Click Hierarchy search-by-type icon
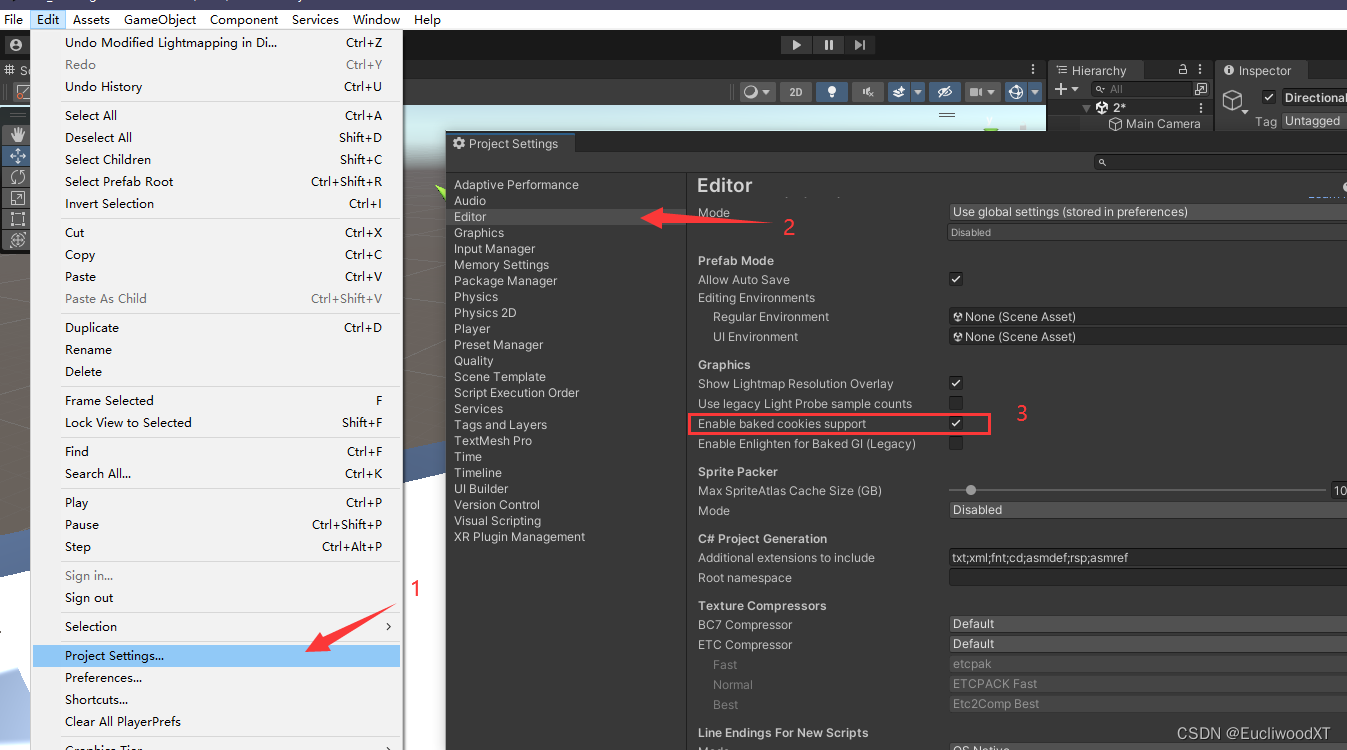 pyautogui.click(x=1201, y=89)
